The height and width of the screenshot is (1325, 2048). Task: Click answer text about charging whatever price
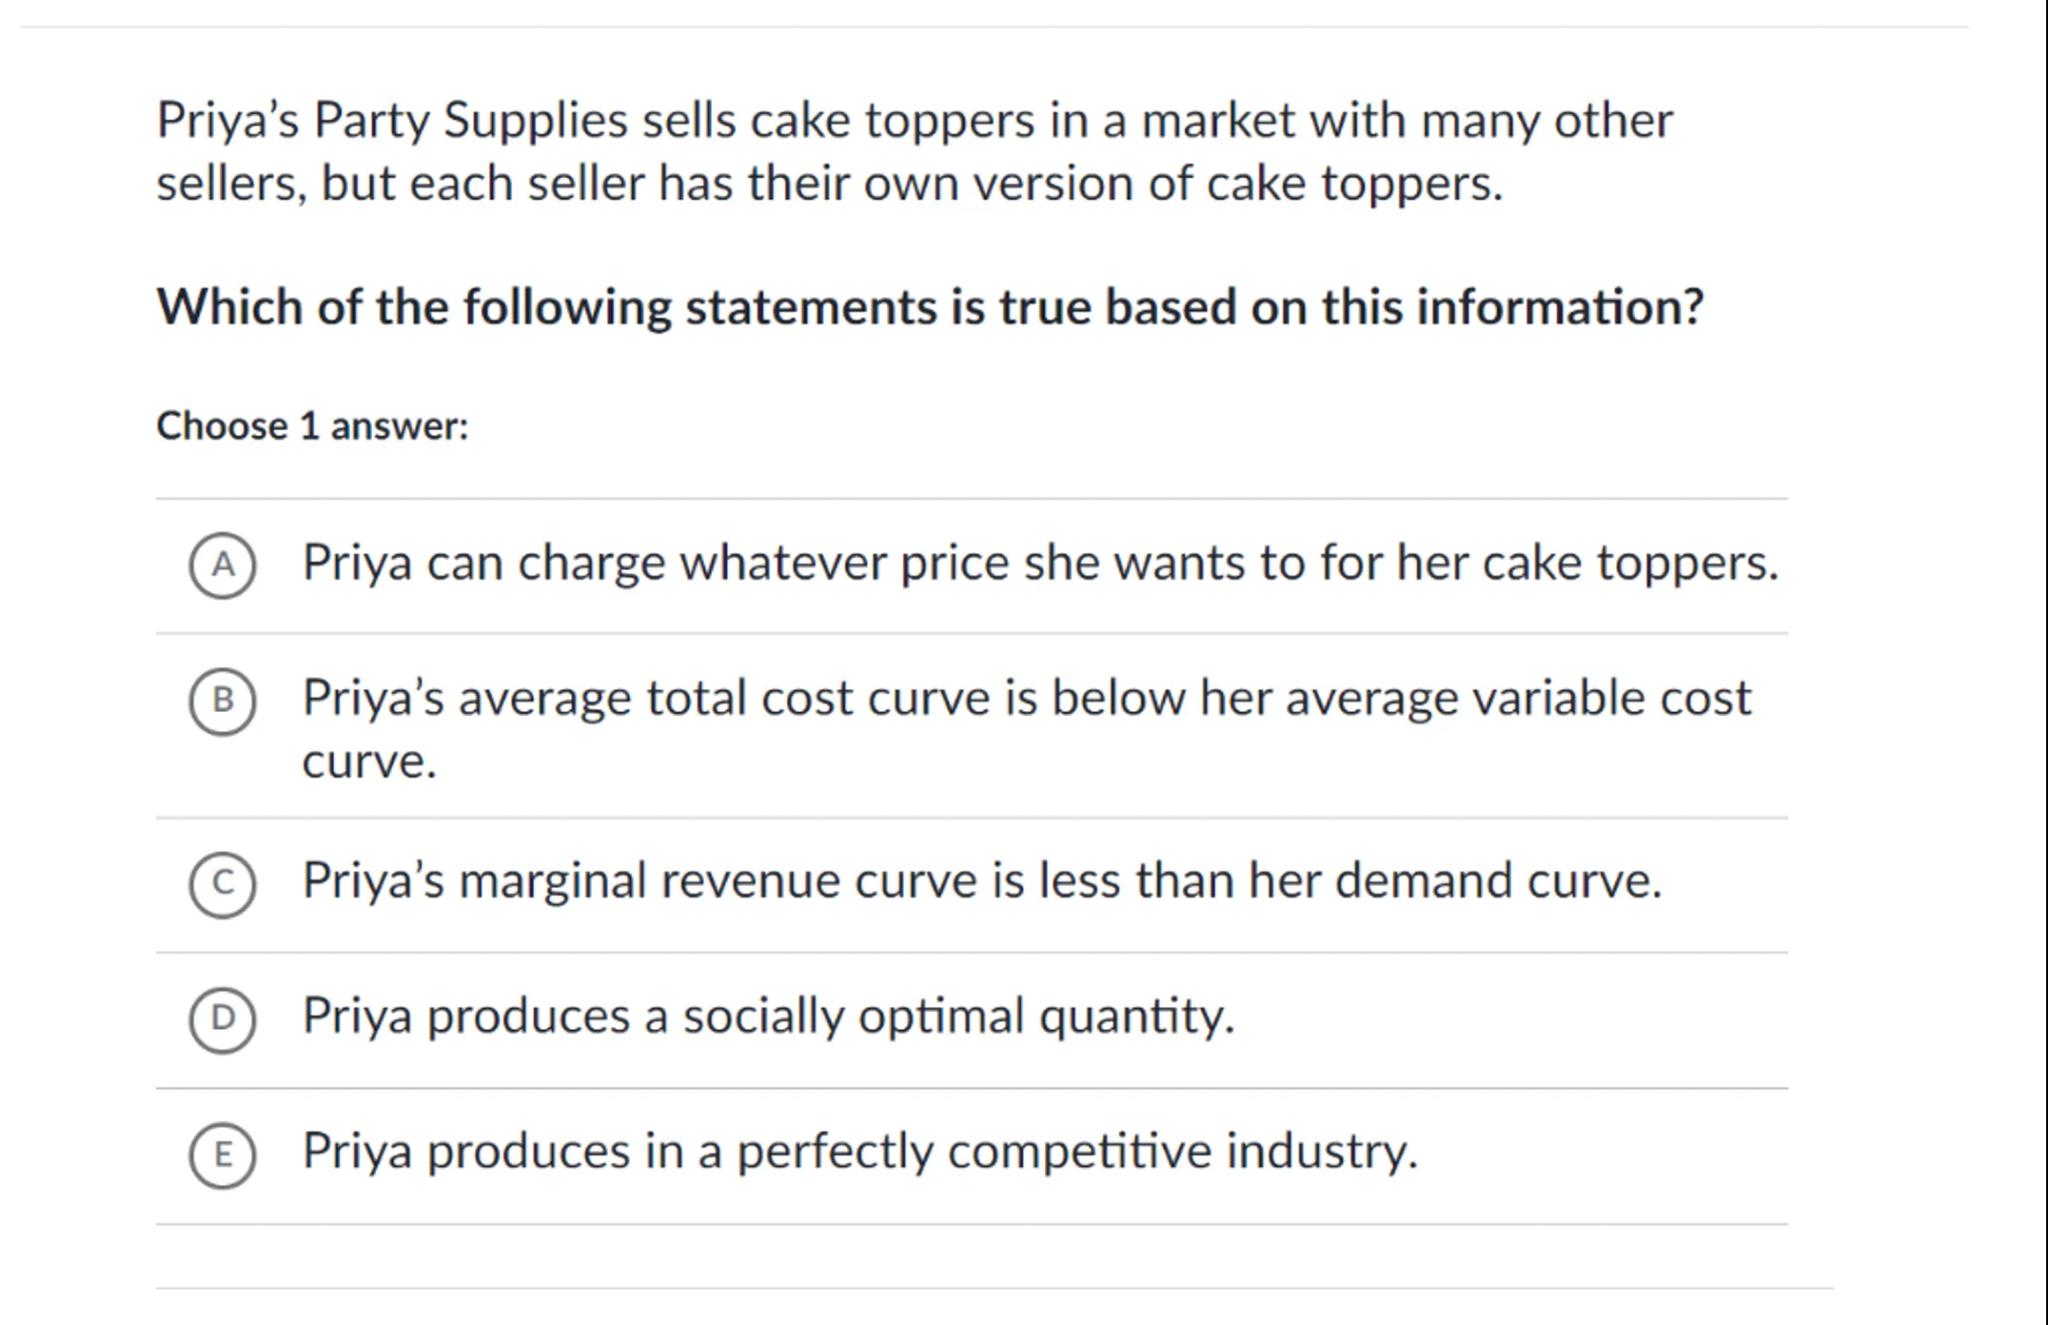pos(1040,563)
